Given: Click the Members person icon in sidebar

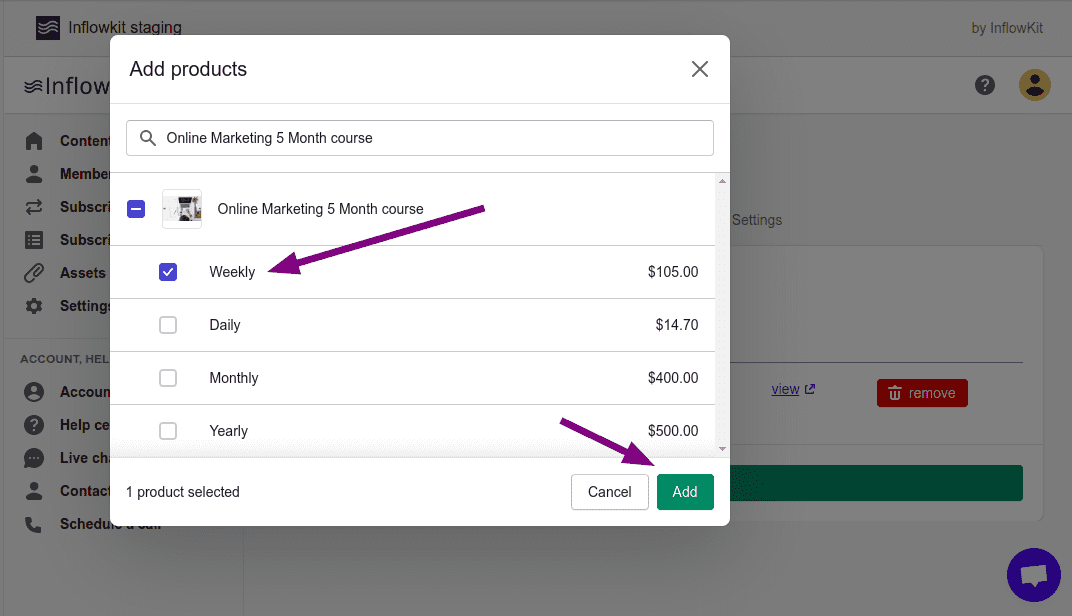Looking at the screenshot, I should [x=34, y=174].
